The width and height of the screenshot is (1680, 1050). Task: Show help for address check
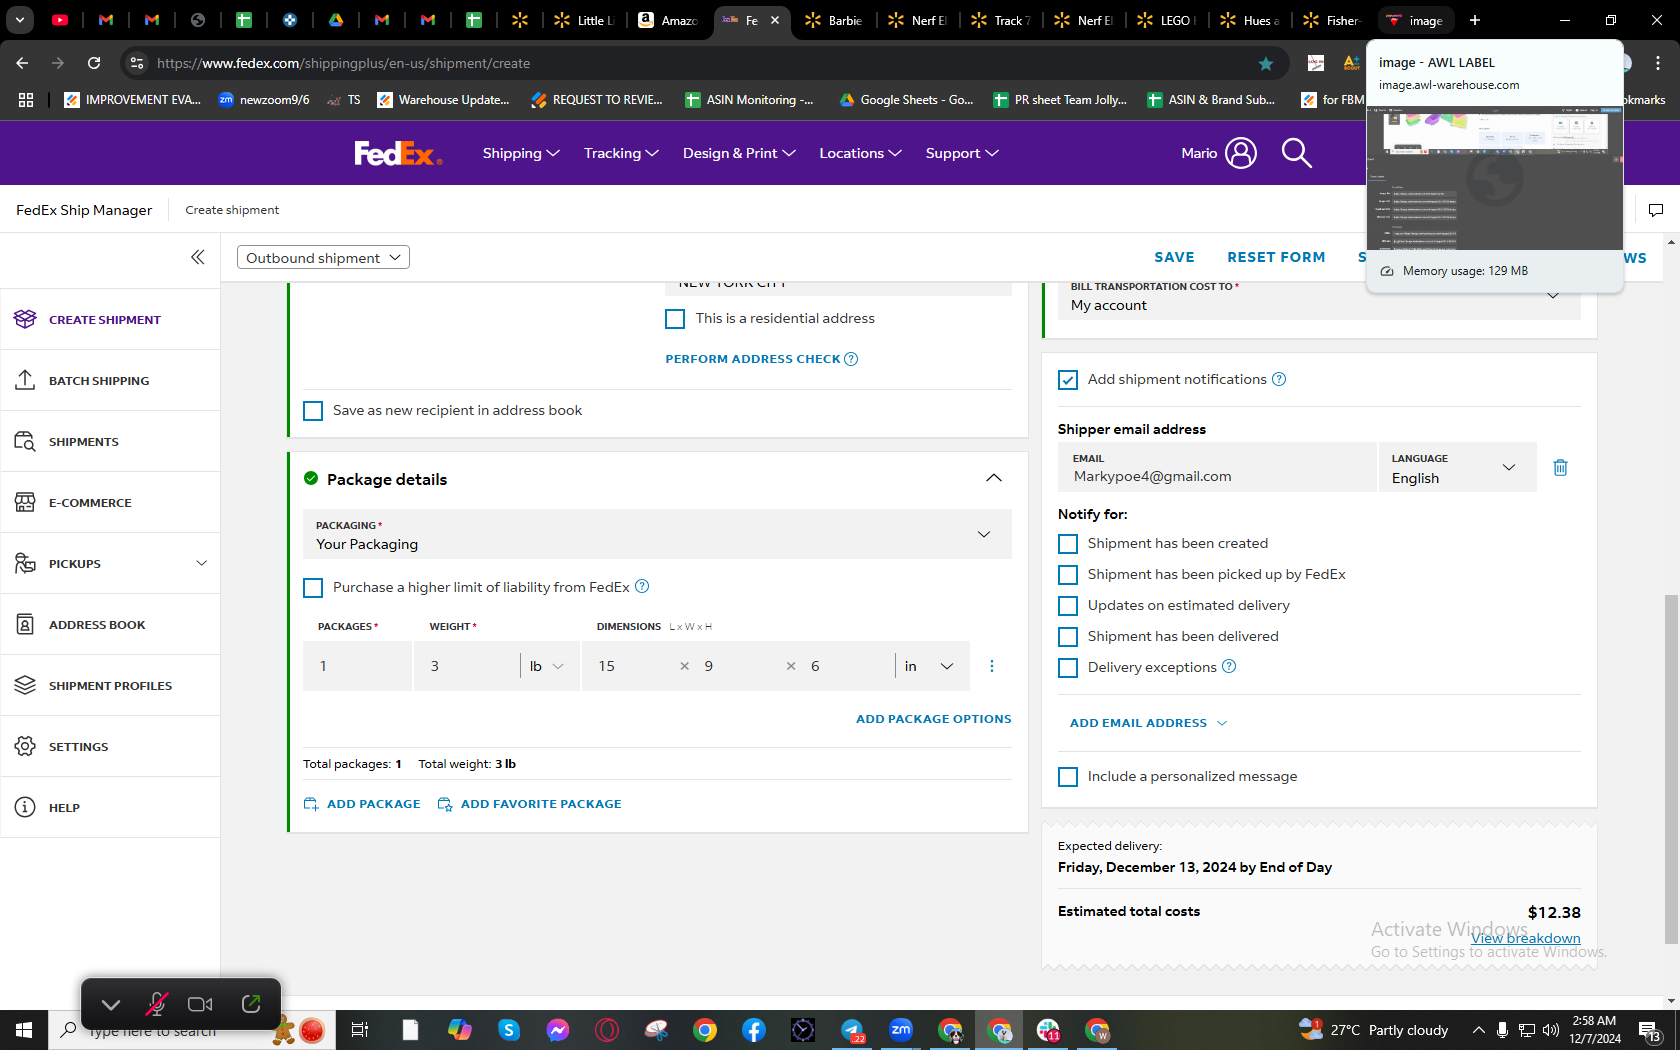click(851, 359)
